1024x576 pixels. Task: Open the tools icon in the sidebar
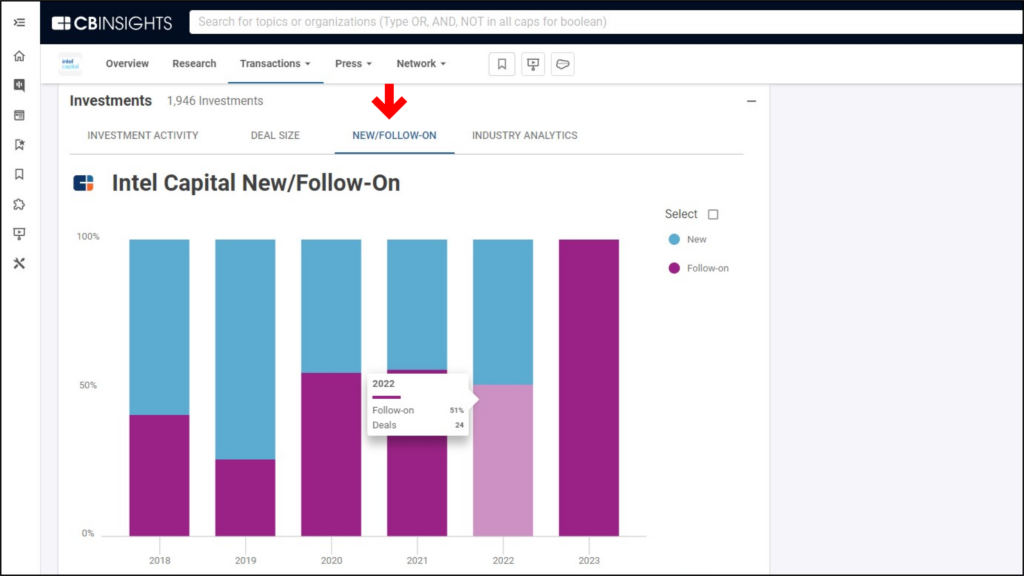pos(20,263)
